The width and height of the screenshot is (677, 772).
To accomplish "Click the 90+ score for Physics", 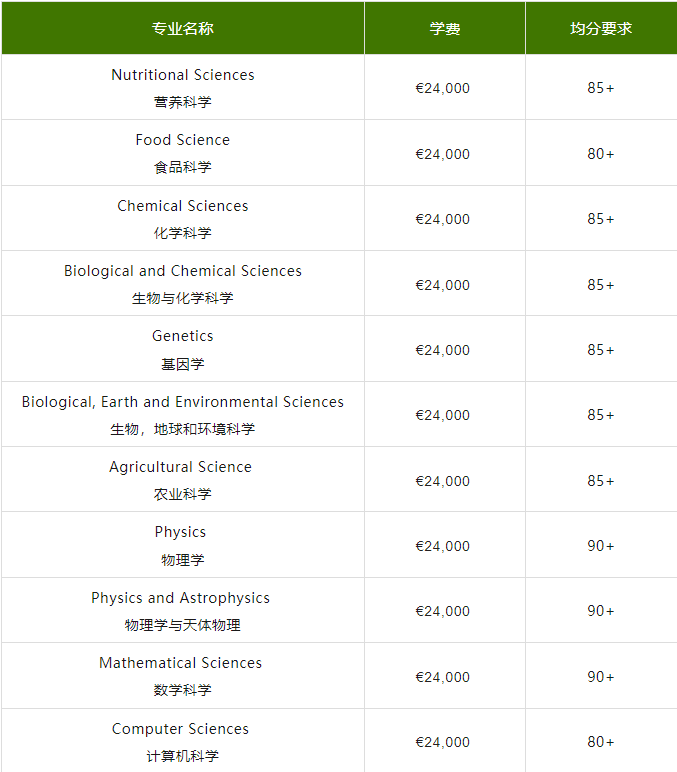I will (x=601, y=546).
